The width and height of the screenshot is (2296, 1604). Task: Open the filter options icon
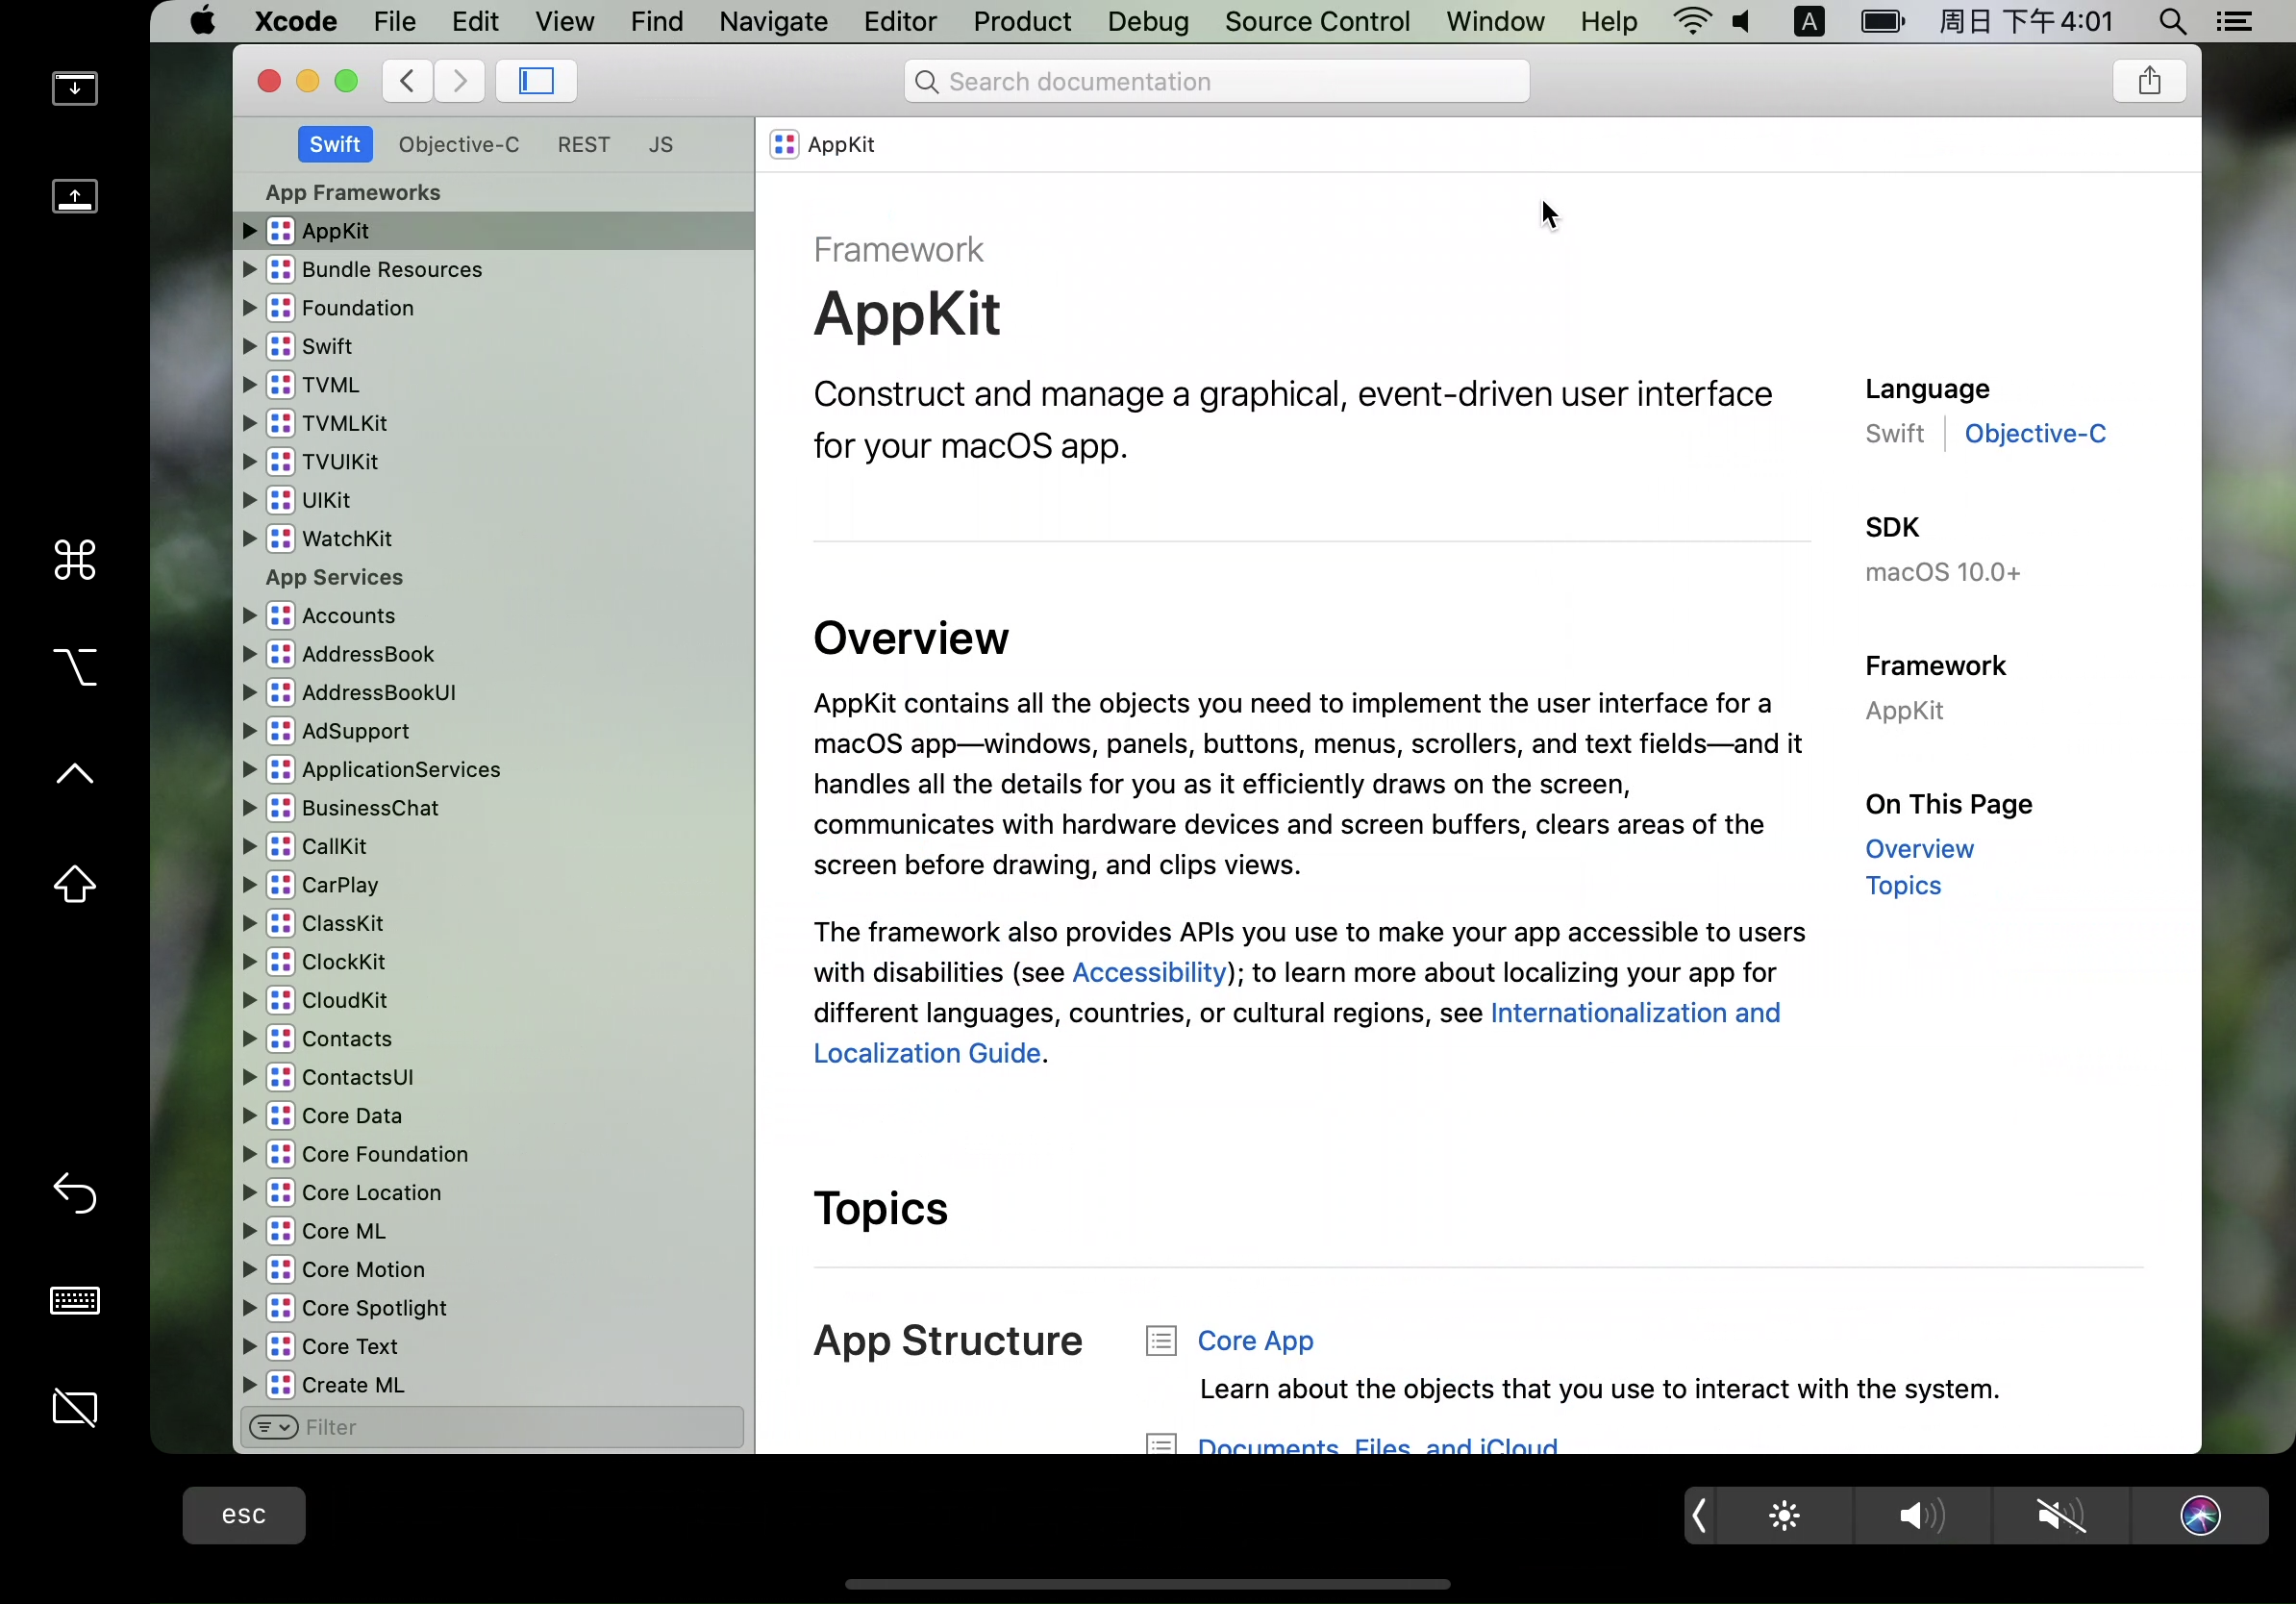click(x=273, y=1427)
